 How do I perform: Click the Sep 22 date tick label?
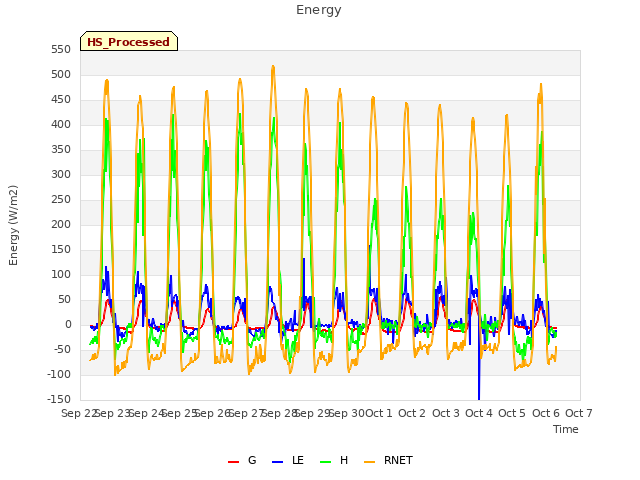79,413
